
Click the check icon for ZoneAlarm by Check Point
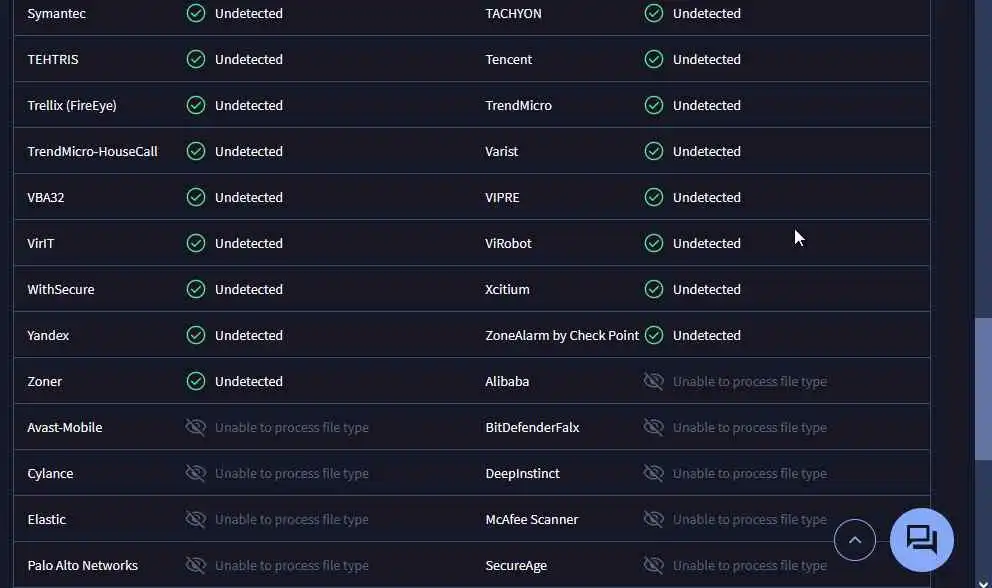pos(654,335)
